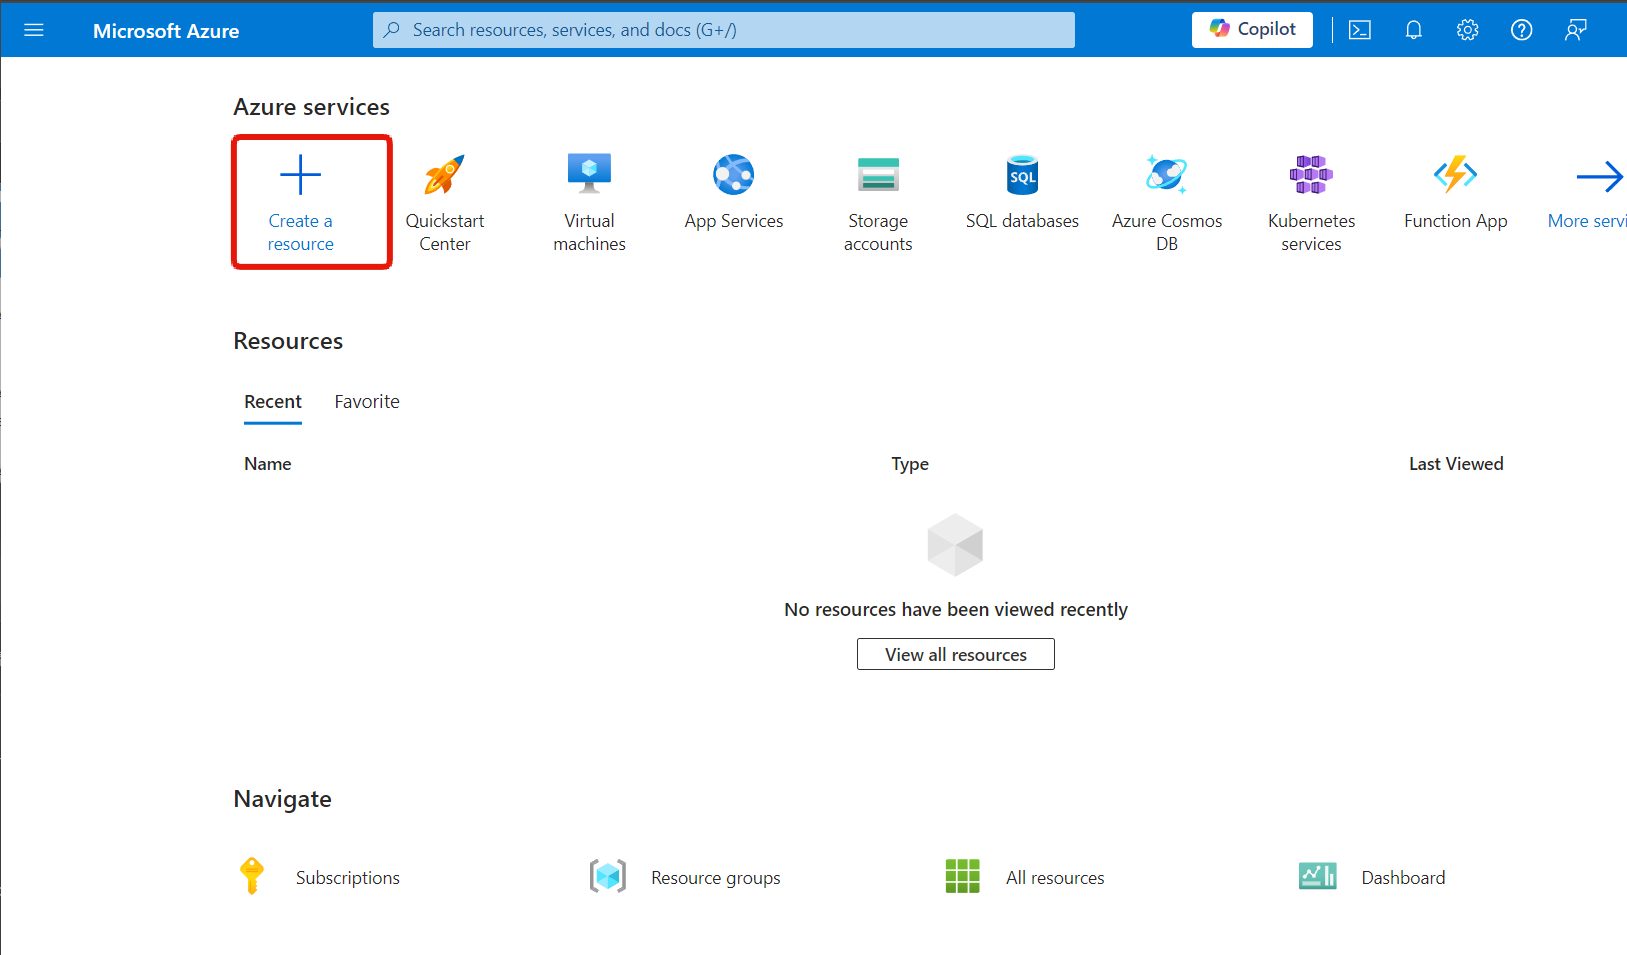Open Subscriptions via the key icon
Image resolution: width=1627 pixels, height=955 pixels.
pyautogui.click(x=252, y=876)
